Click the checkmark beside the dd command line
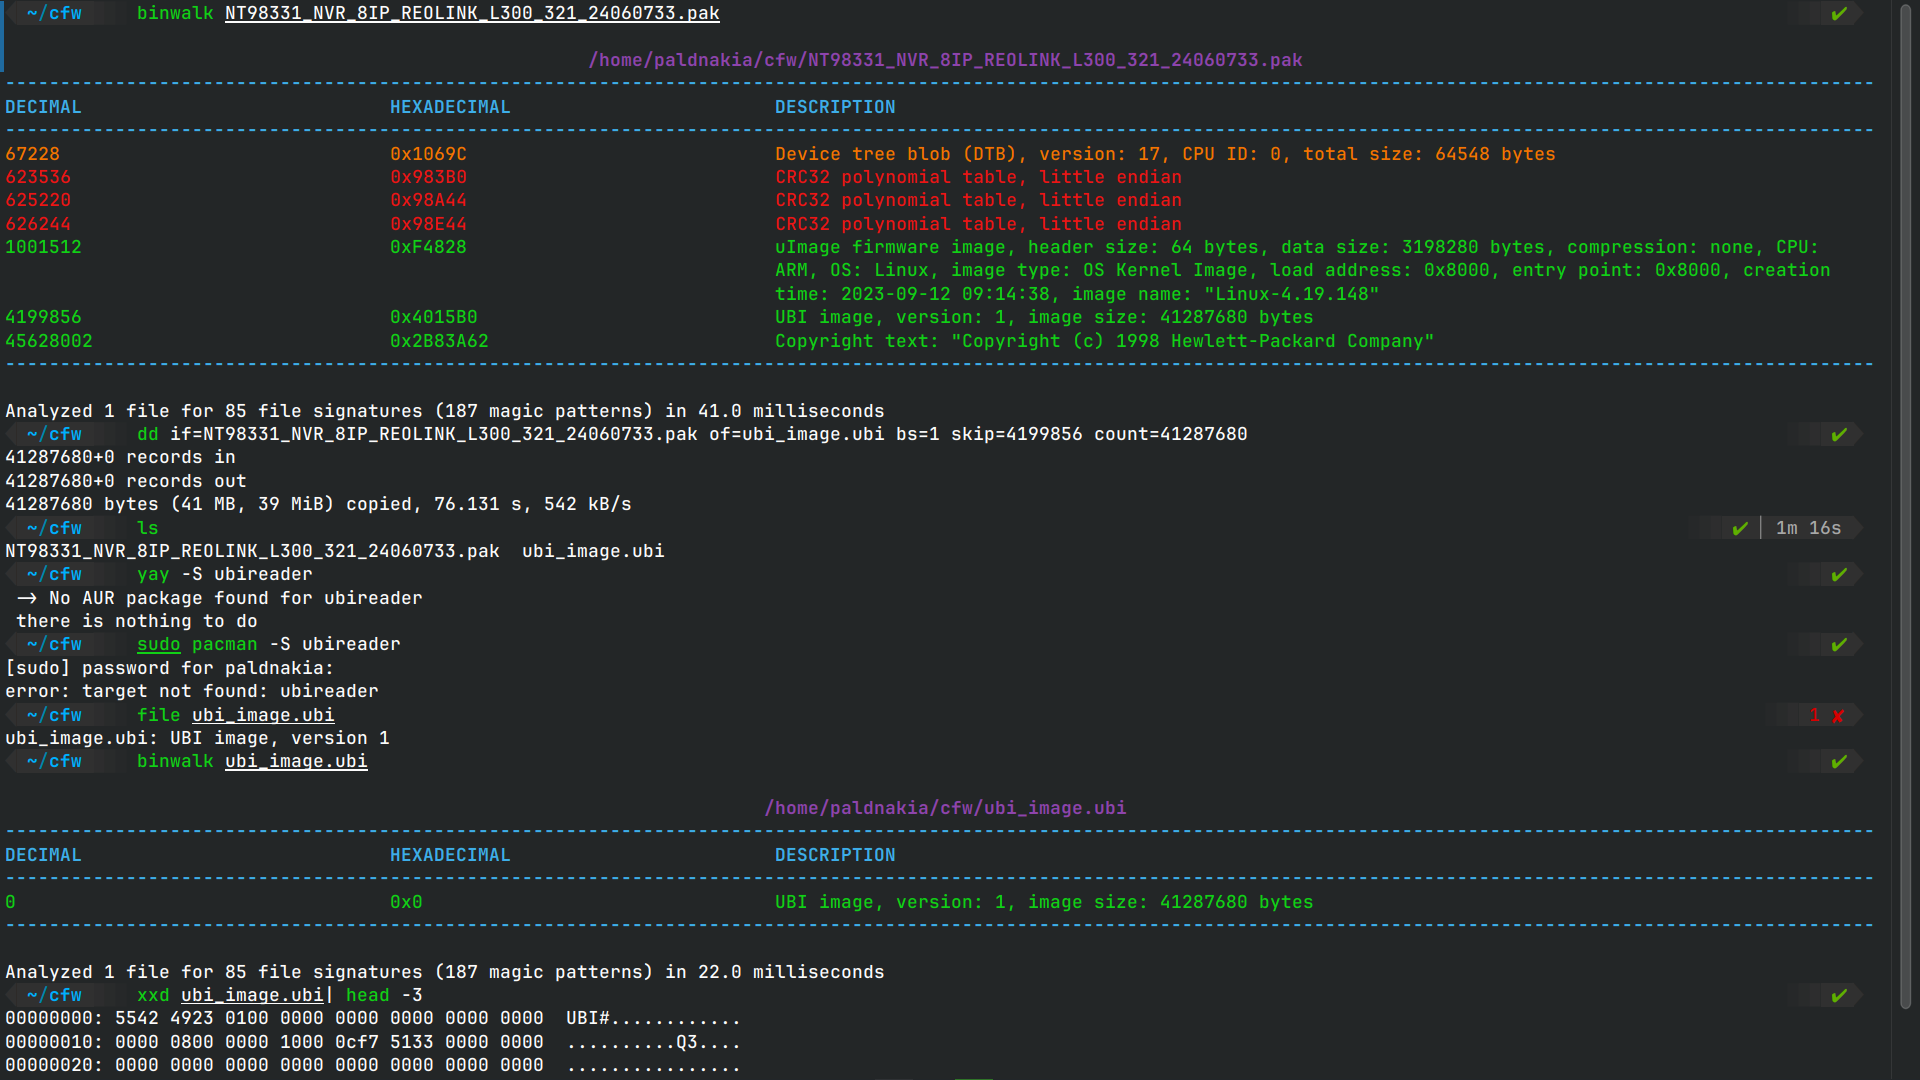Image resolution: width=1920 pixels, height=1080 pixels. point(1838,435)
